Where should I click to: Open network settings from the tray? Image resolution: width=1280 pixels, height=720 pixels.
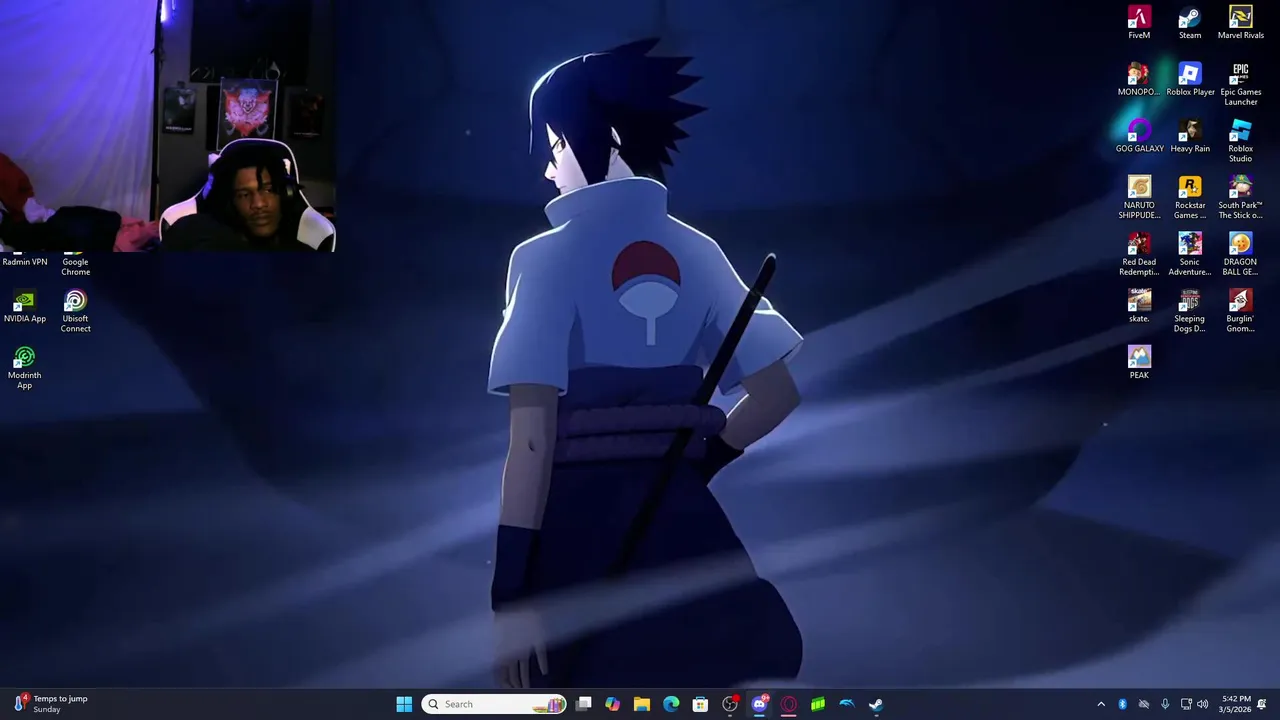(x=1186, y=704)
